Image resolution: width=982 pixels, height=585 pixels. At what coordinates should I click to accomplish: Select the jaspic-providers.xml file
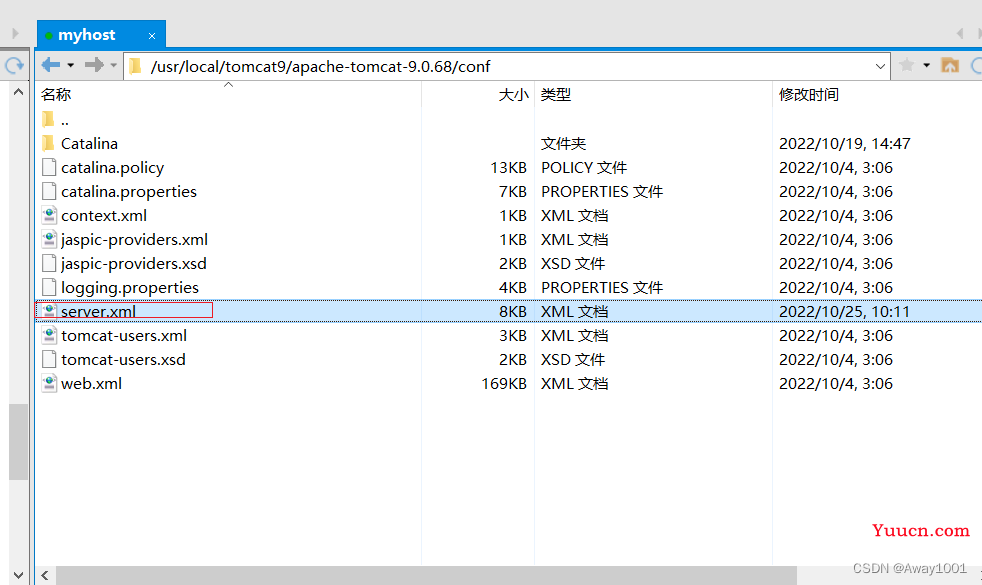tap(135, 239)
